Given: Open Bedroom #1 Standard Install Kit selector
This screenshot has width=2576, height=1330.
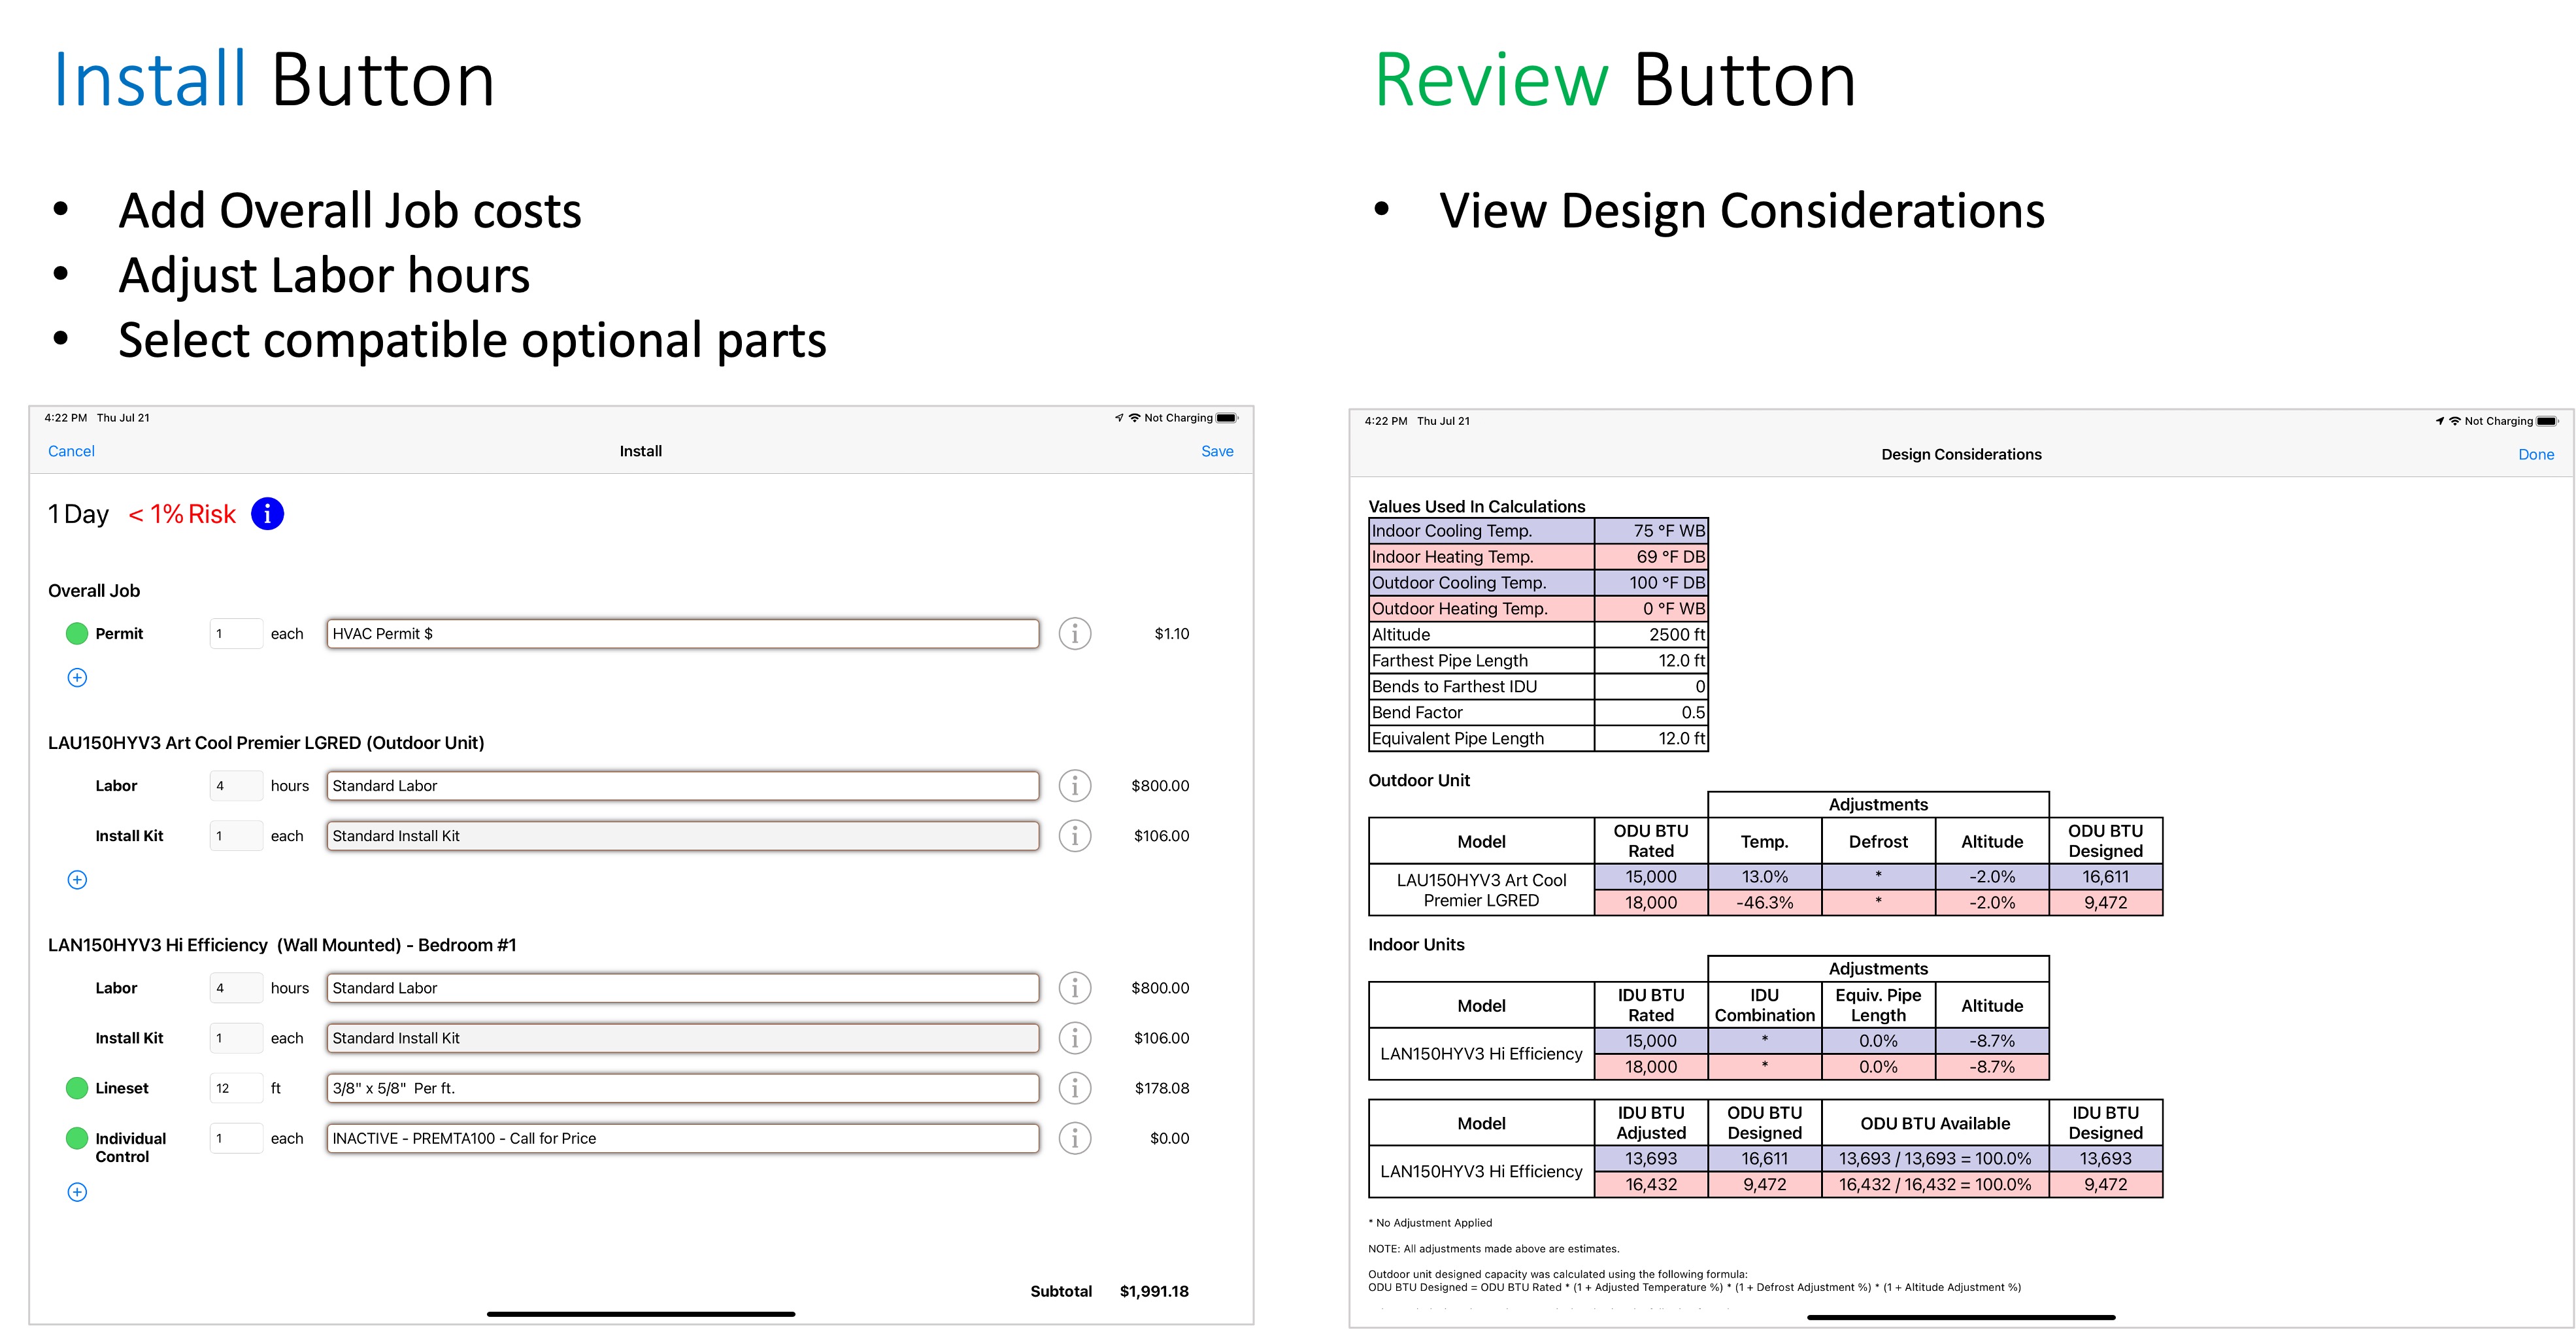Looking at the screenshot, I should 683,1038.
